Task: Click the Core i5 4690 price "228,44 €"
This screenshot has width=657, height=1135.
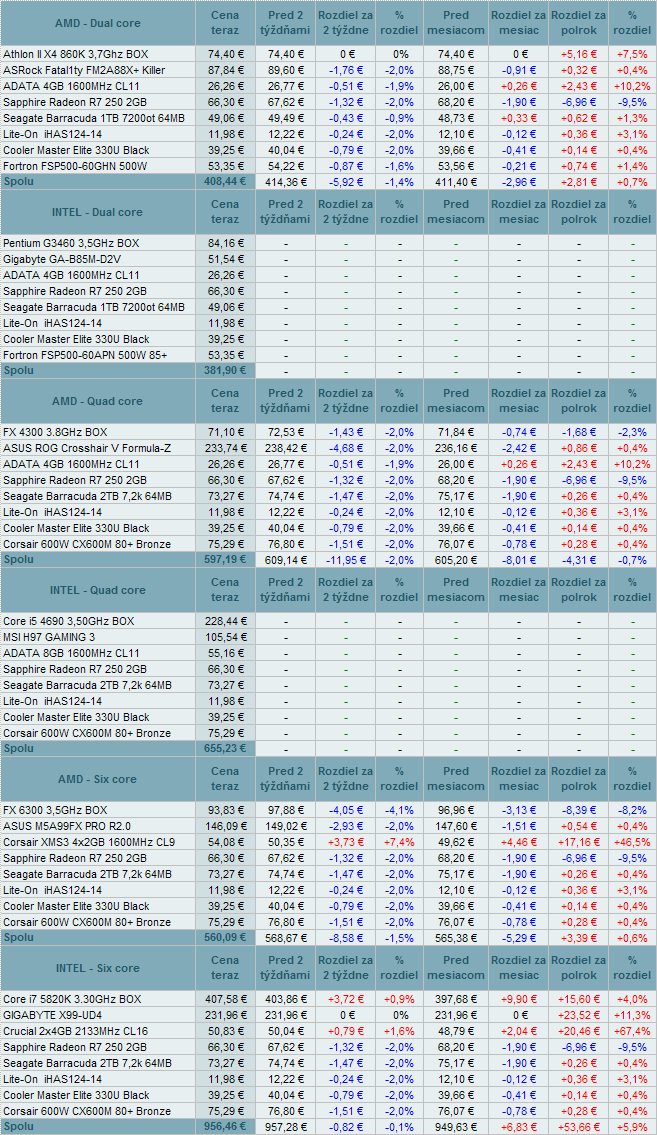Action: coord(227,621)
